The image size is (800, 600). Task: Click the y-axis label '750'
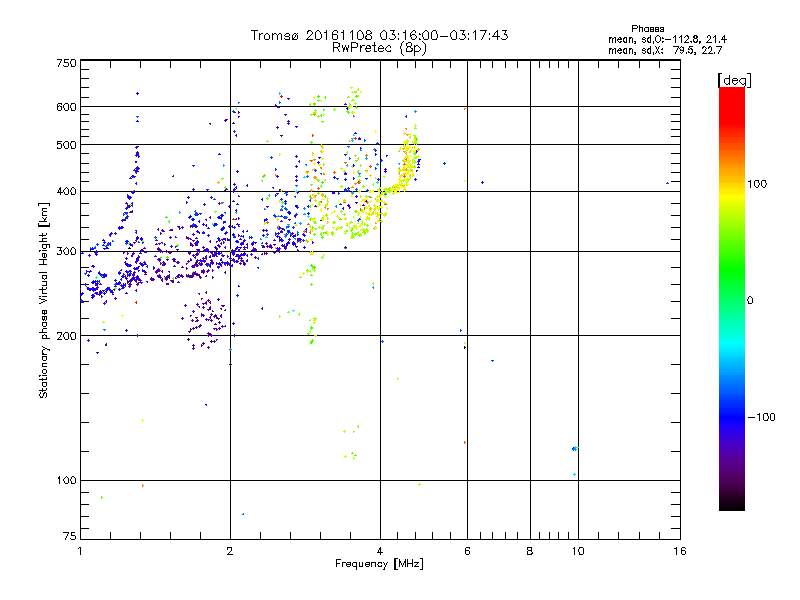(66, 63)
